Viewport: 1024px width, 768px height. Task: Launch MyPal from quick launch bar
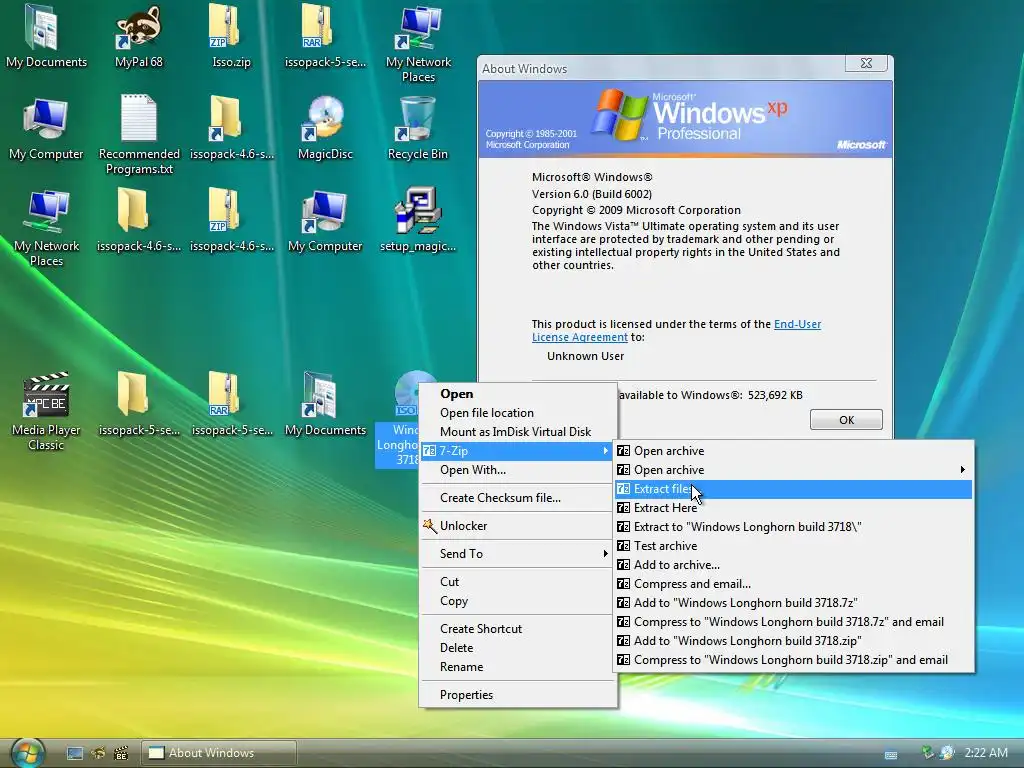(x=98, y=753)
